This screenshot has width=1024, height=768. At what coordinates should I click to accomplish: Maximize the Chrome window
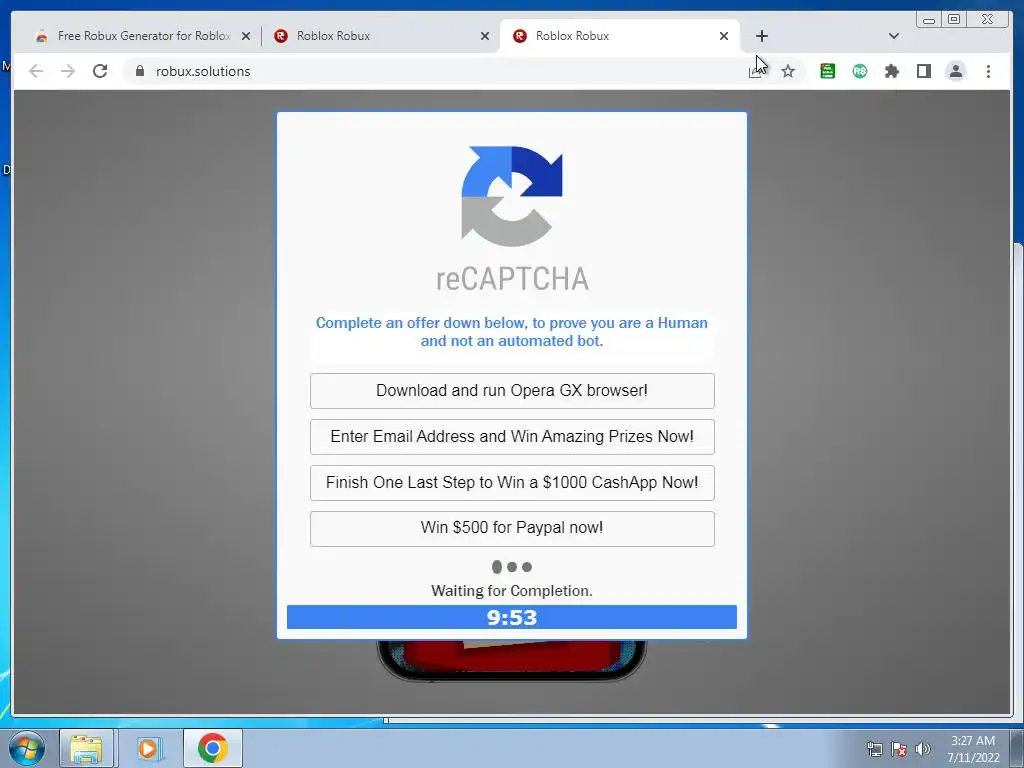click(x=953, y=20)
